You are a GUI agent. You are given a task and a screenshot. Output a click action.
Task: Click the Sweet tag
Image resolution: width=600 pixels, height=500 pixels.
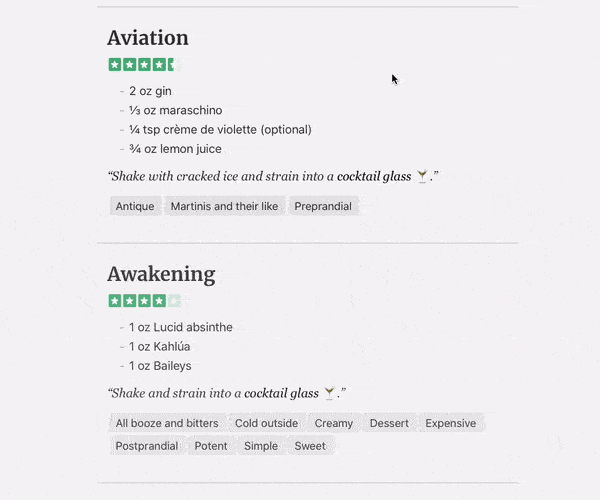click(310, 446)
